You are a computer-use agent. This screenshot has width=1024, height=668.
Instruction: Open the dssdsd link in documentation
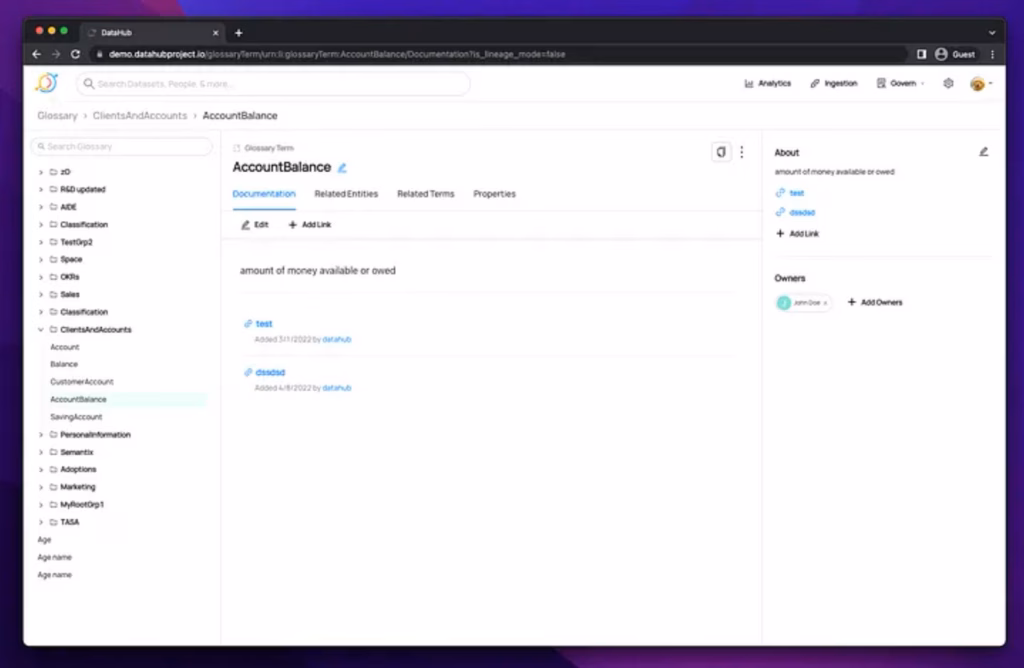[x=270, y=372]
